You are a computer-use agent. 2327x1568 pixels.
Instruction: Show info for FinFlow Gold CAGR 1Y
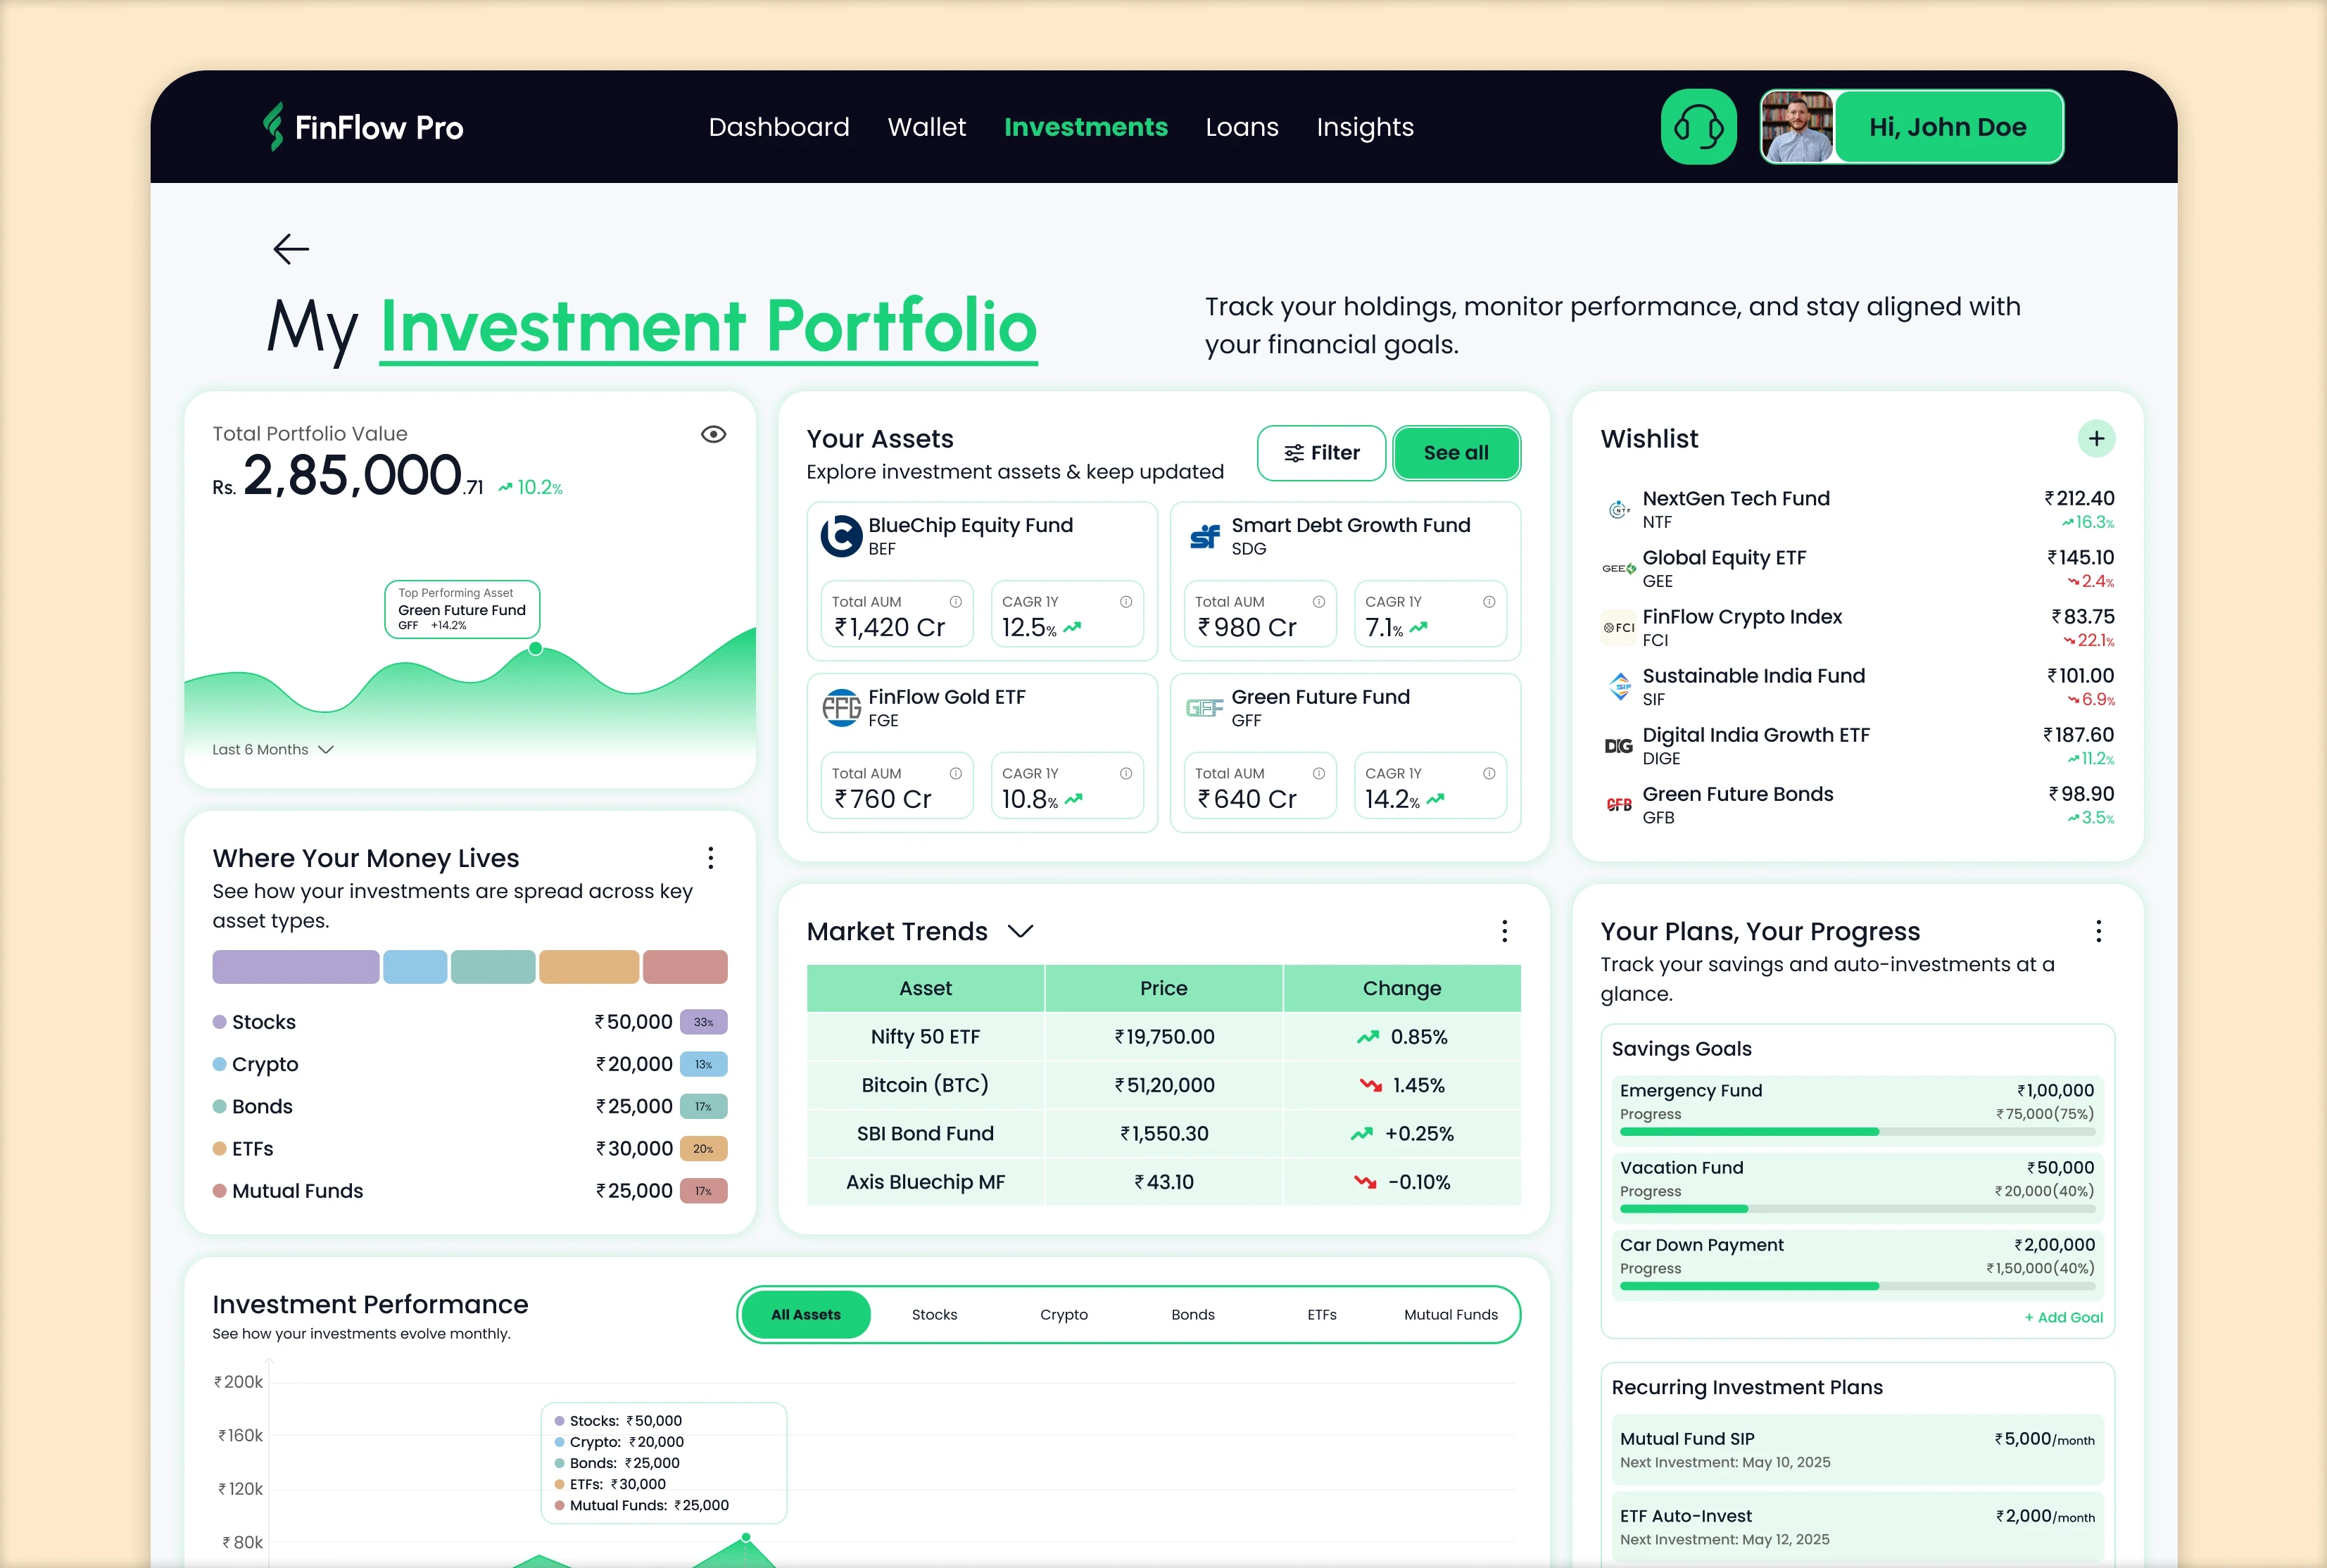pos(1126,774)
